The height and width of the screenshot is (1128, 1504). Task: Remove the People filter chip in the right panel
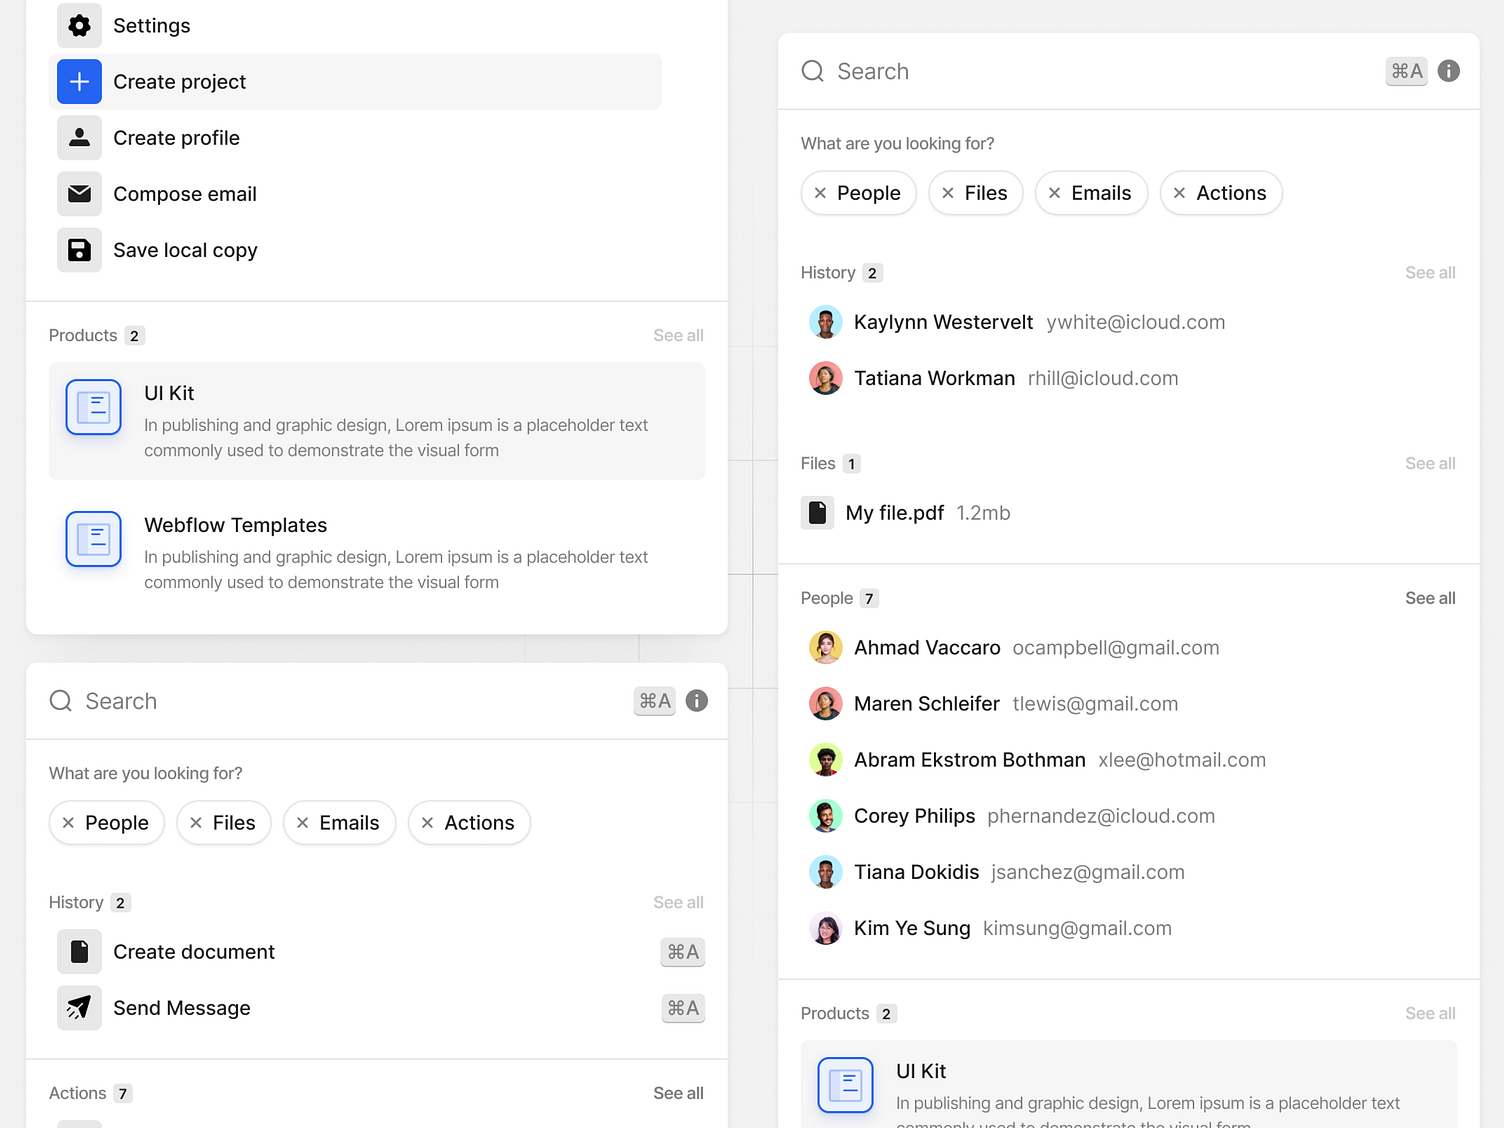[x=820, y=193]
